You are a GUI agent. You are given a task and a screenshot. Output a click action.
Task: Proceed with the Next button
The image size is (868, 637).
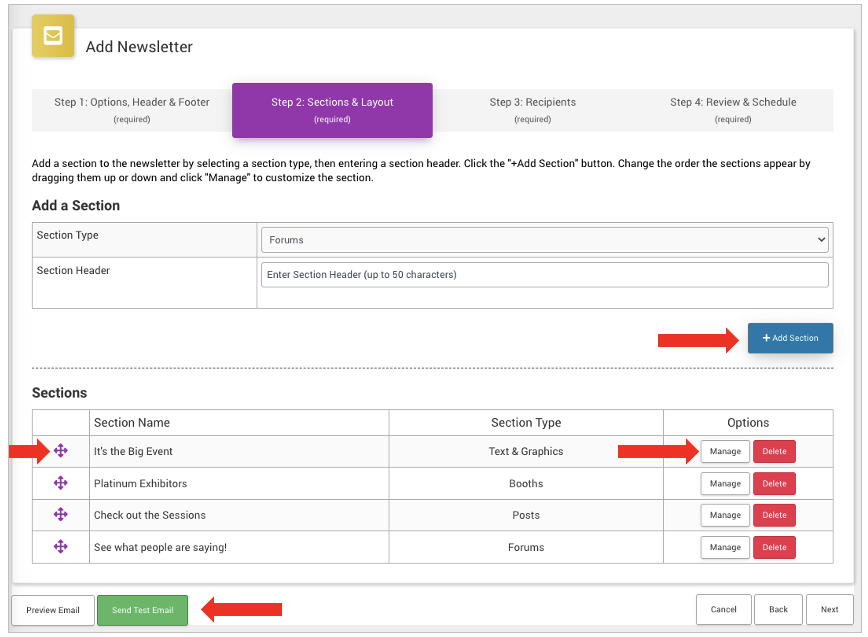point(829,609)
